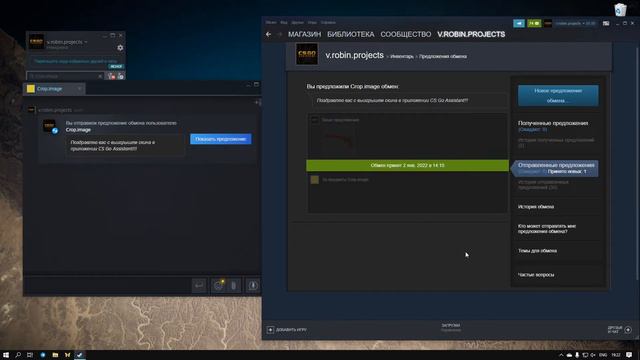Image resolution: width=640 pixels, height=360 pixels.
Task: Open File Explorer from the taskbar
Action: tap(55, 355)
